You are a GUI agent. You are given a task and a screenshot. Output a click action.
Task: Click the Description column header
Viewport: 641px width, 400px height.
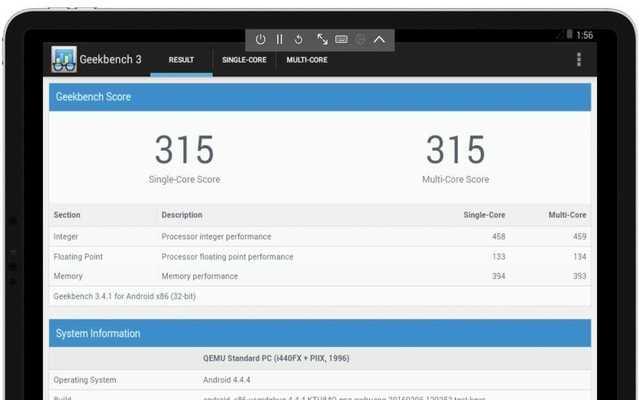(x=182, y=215)
